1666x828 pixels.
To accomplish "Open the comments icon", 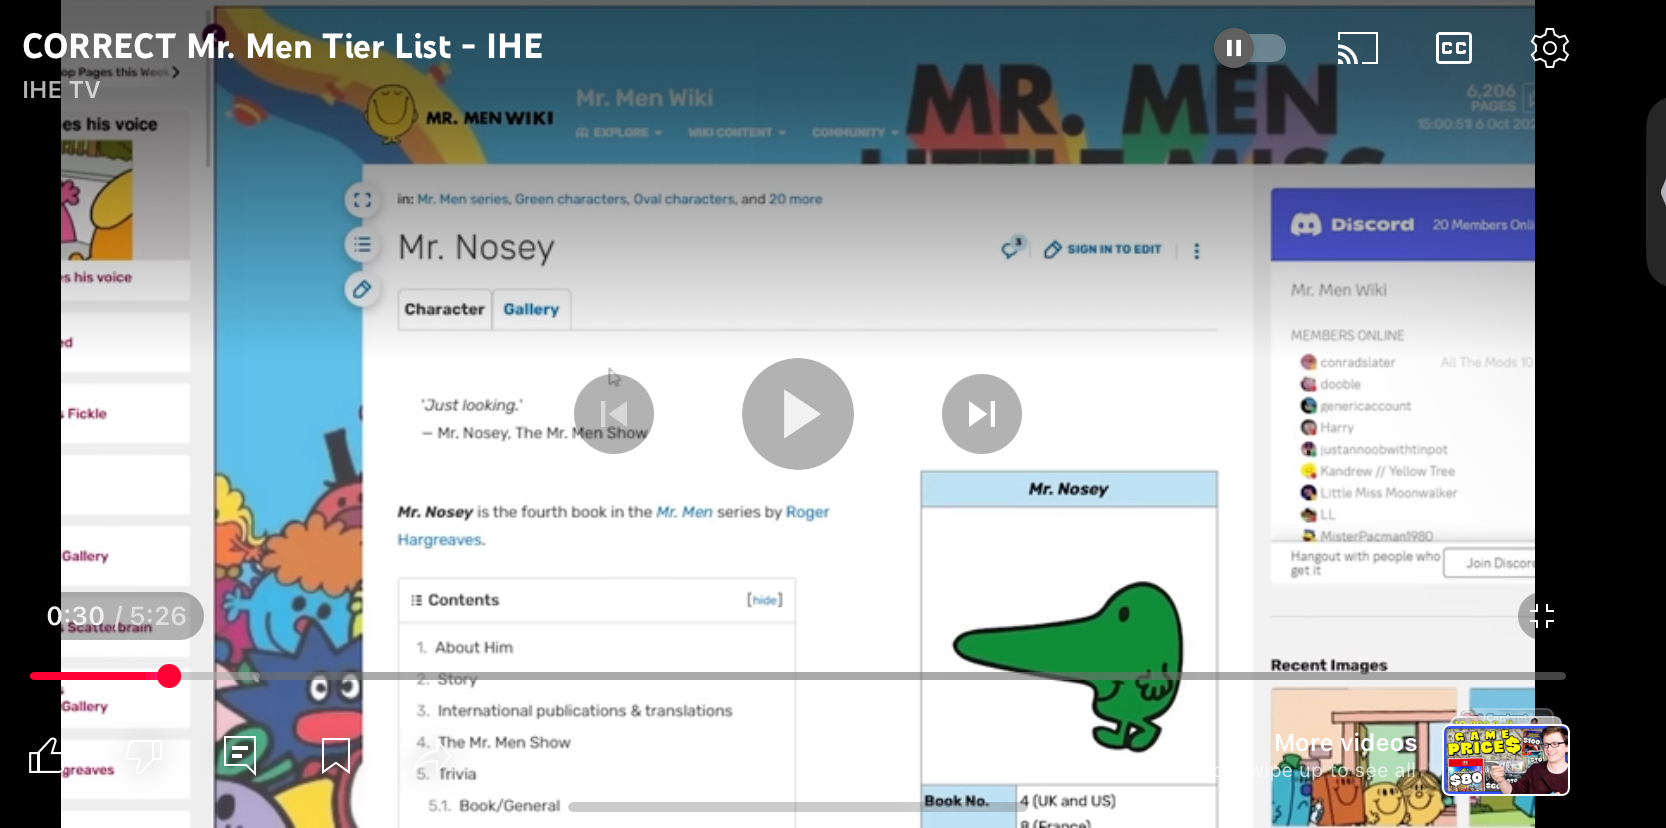I will click(240, 756).
